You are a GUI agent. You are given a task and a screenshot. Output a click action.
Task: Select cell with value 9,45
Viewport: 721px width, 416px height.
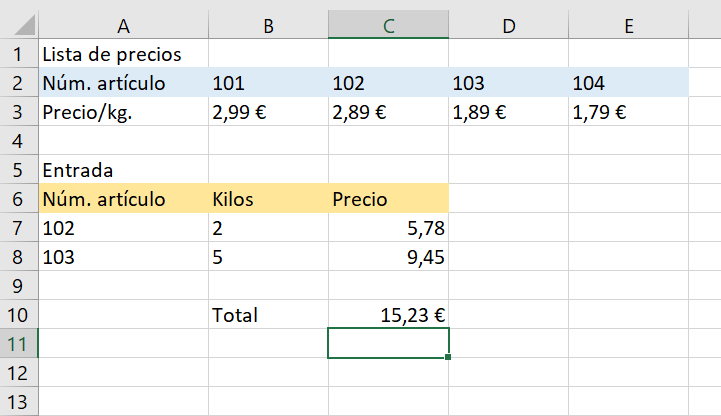pos(389,256)
